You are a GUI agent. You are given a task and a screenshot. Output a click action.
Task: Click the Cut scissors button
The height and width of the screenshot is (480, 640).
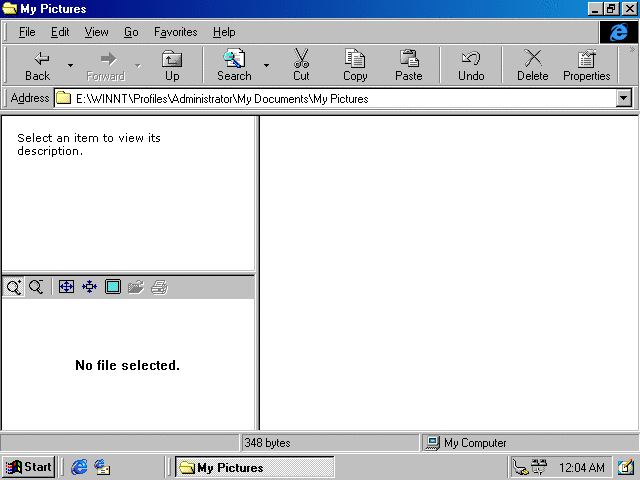[301, 65]
